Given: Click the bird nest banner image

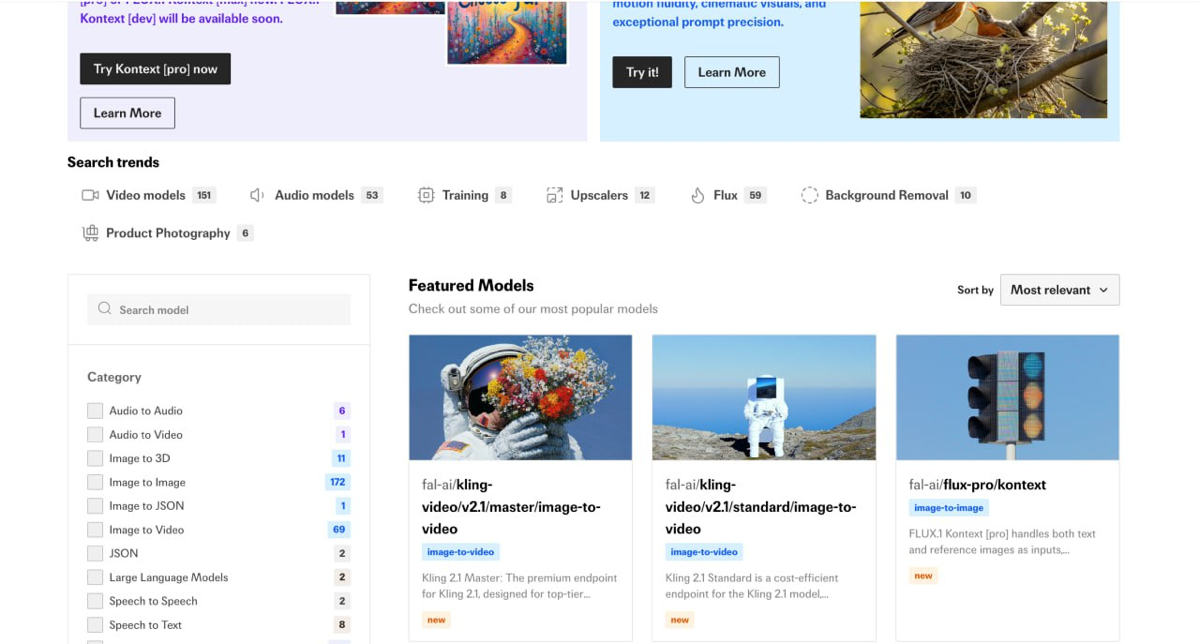Looking at the screenshot, I should (x=983, y=59).
